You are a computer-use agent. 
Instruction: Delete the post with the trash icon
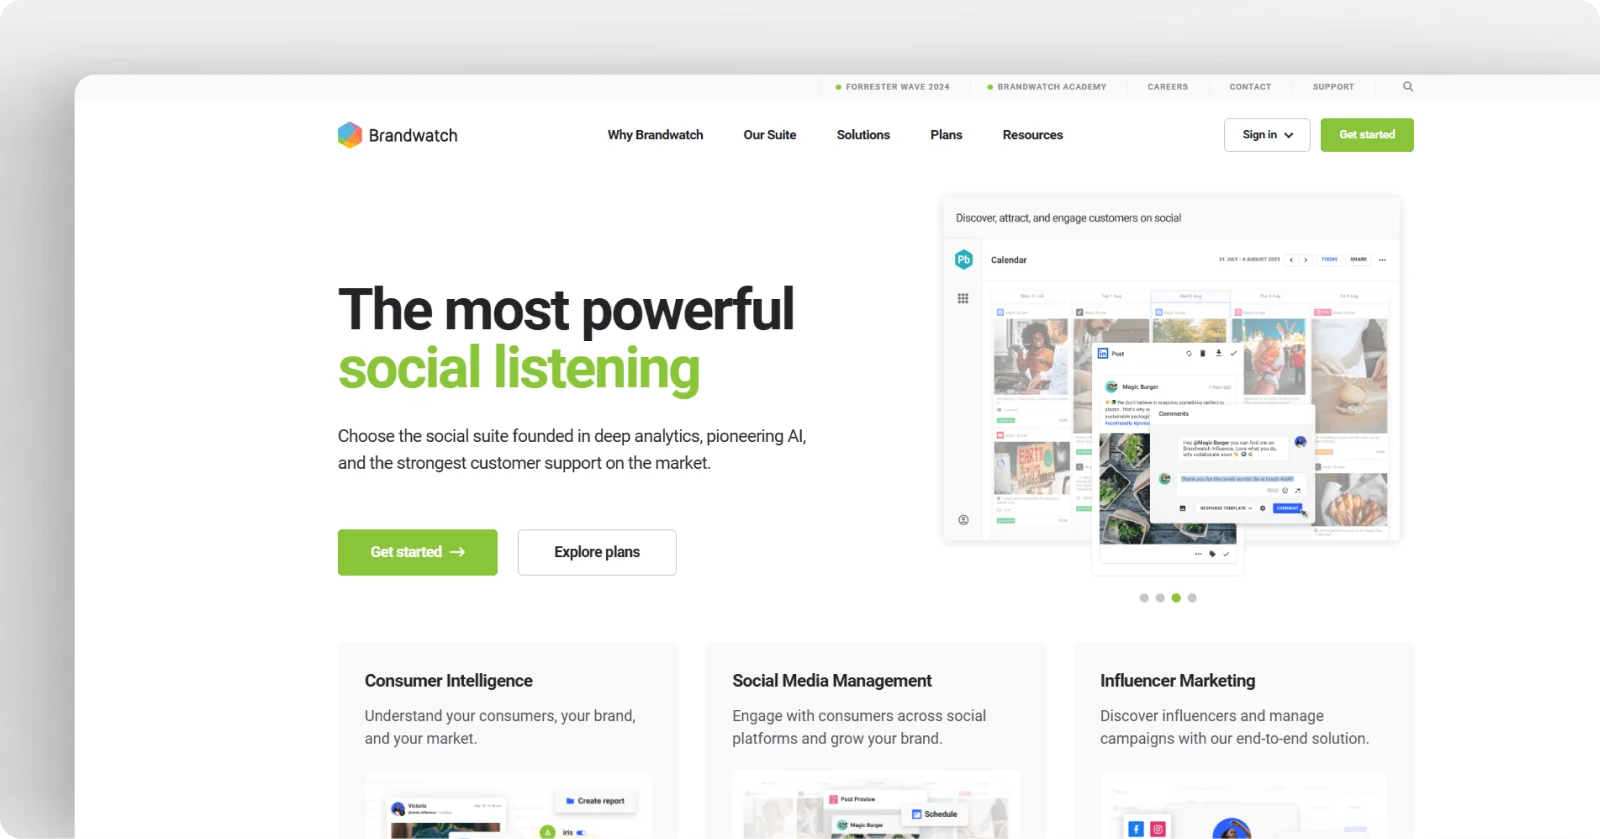1203,353
